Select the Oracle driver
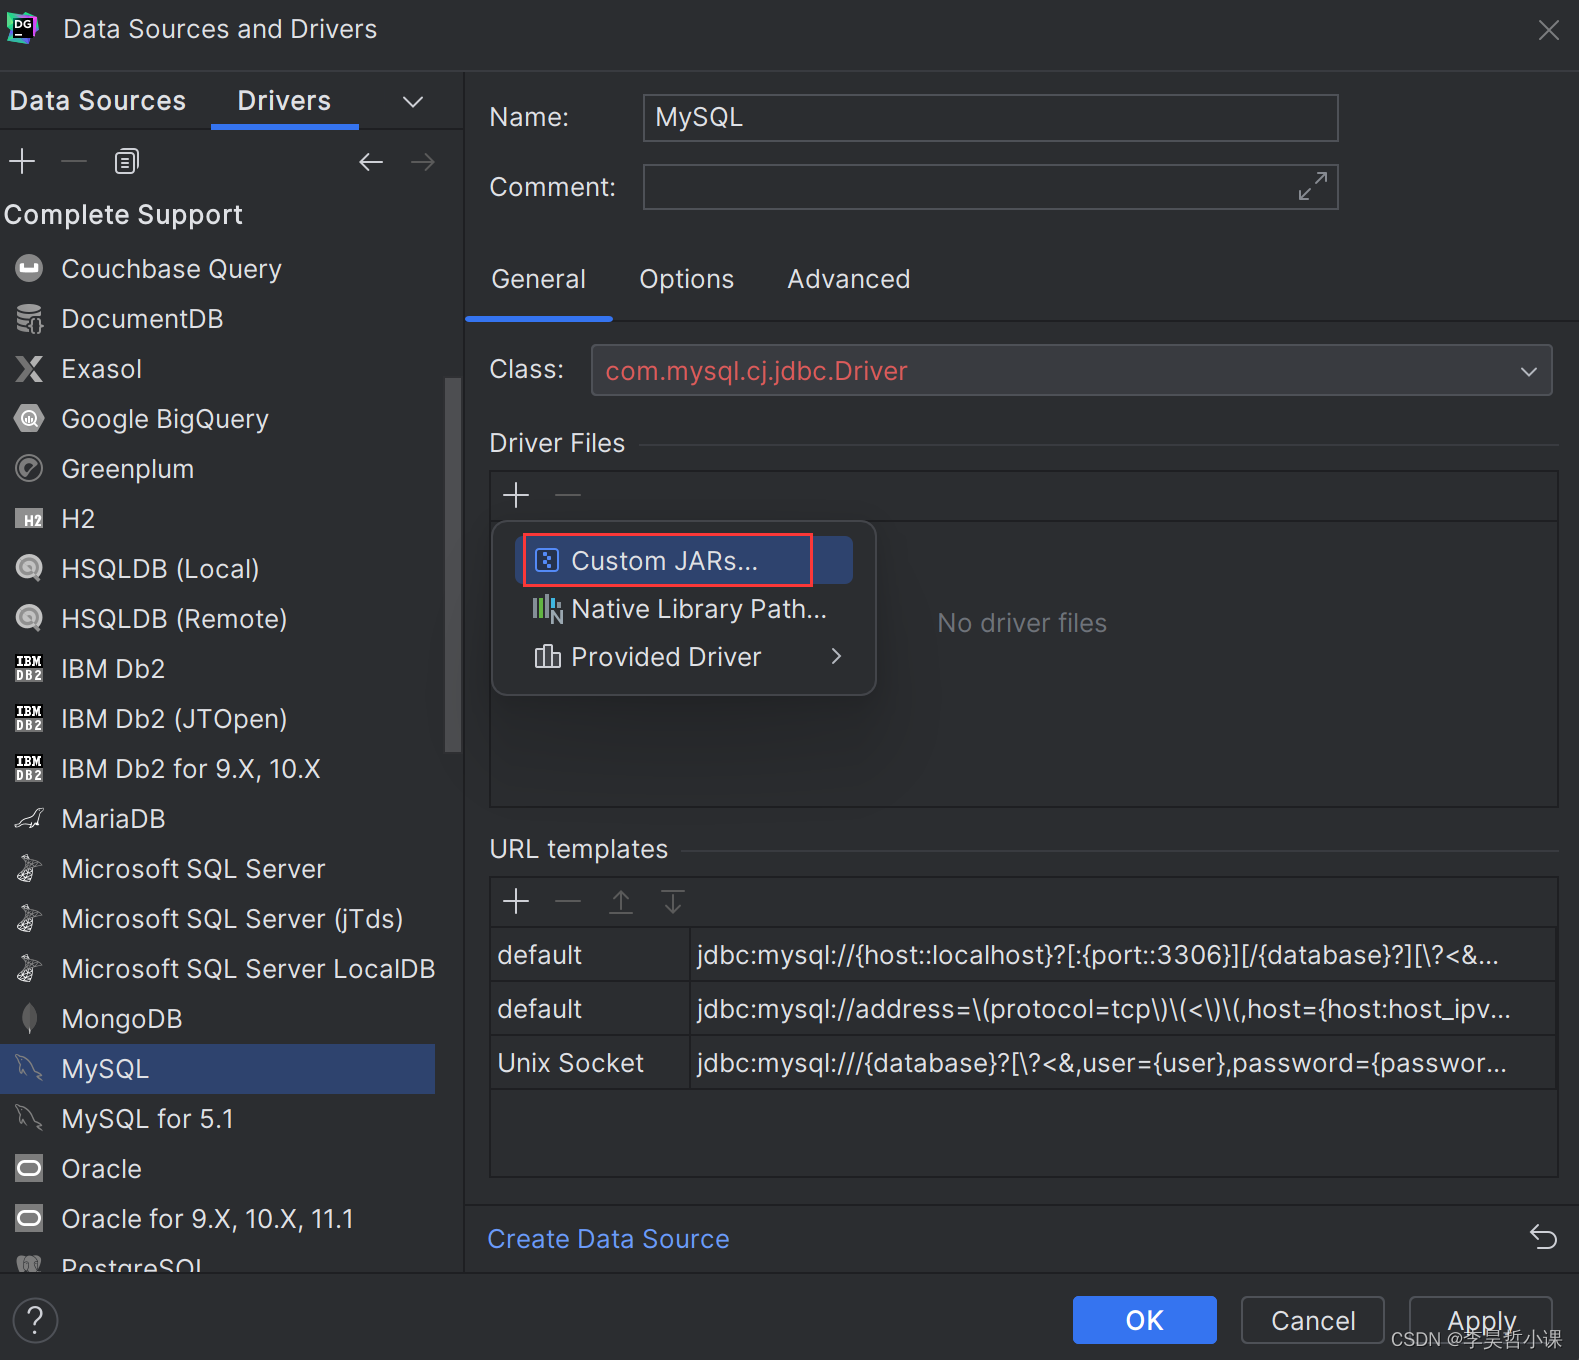This screenshot has width=1579, height=1360. tap(217, 1169)
